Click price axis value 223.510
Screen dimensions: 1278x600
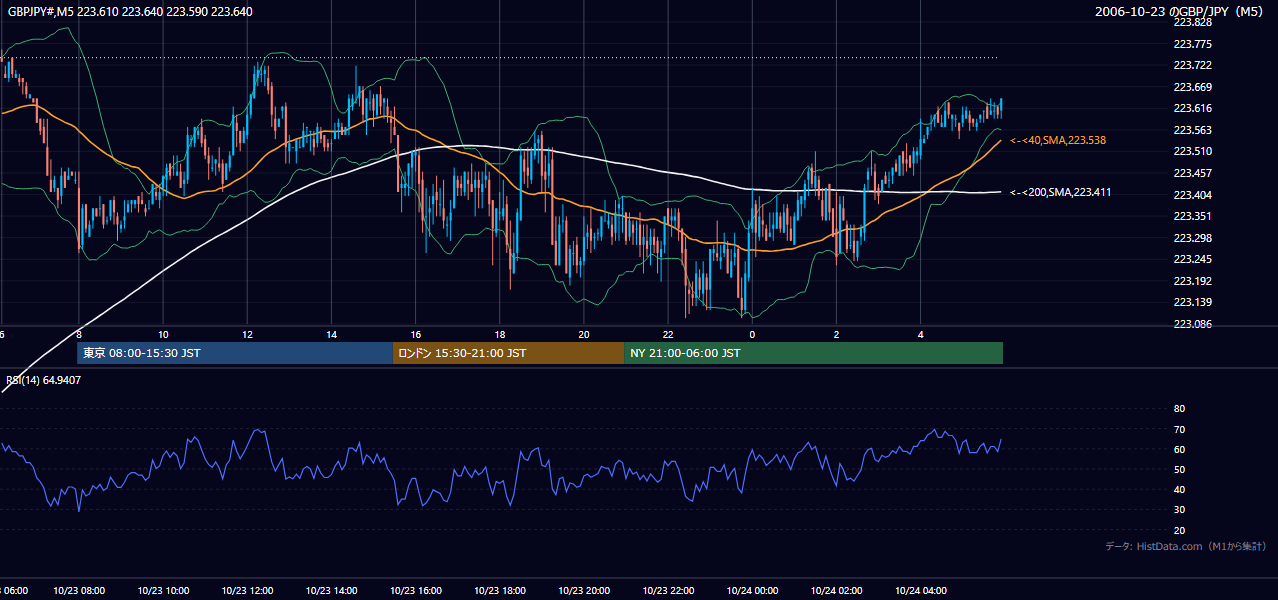(1192, 151)
